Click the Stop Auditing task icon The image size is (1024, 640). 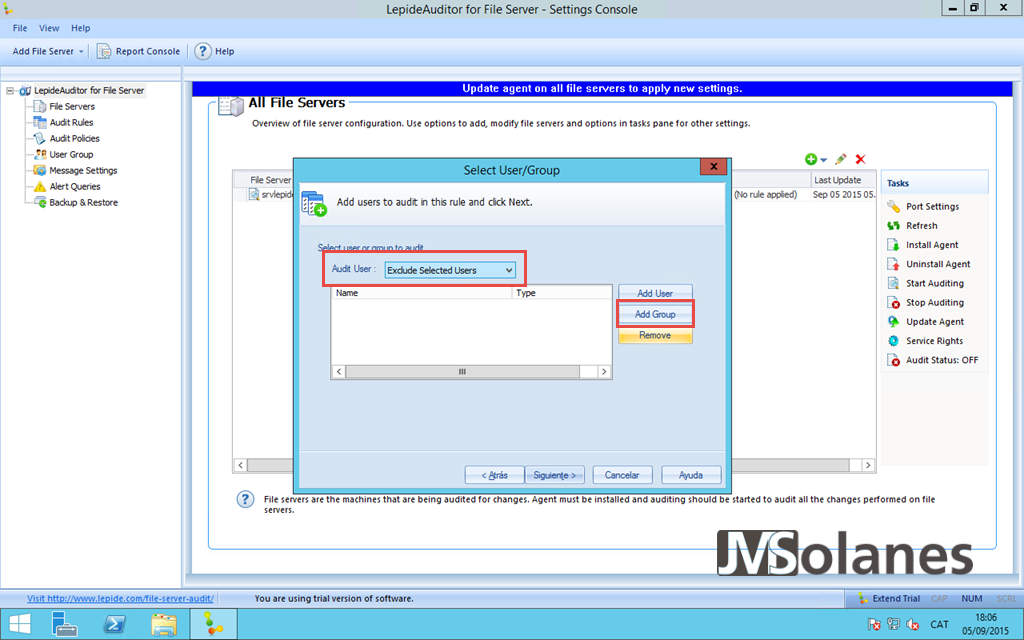click(893, 302)
